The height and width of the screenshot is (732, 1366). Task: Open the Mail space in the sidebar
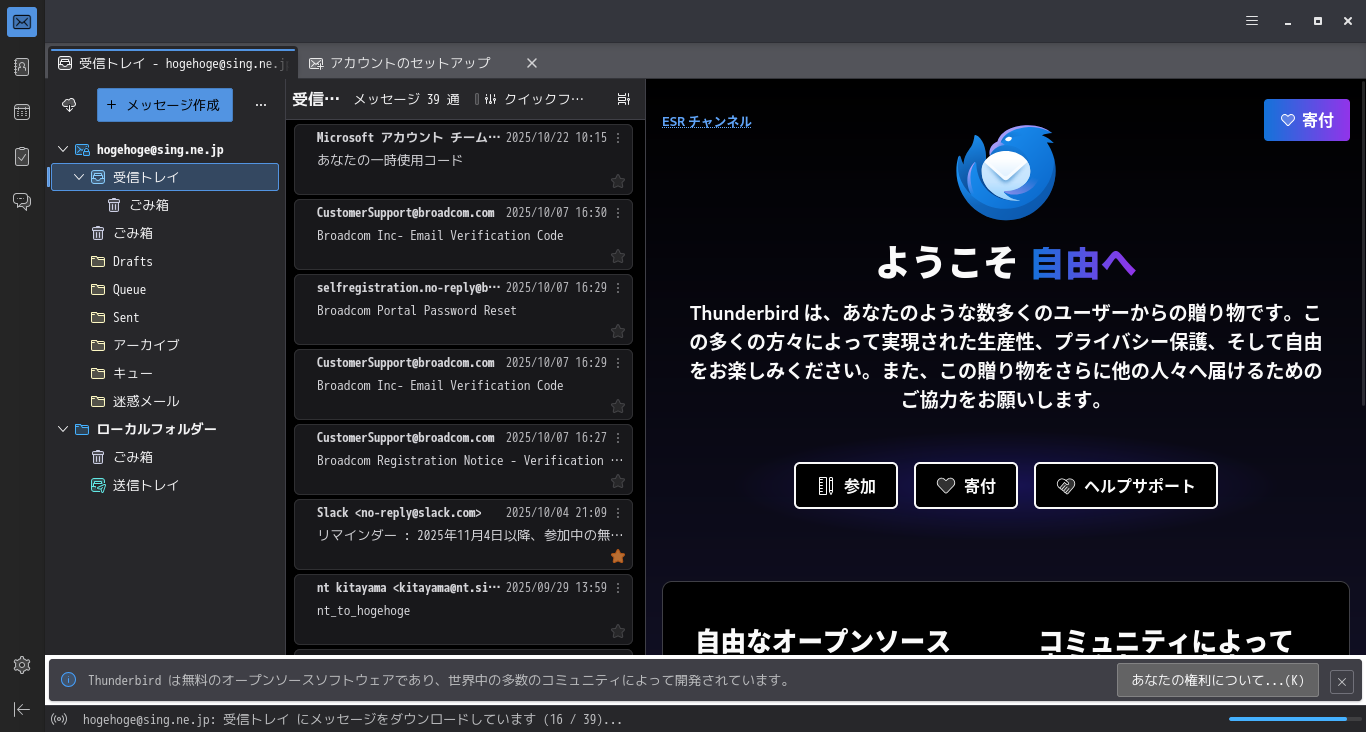tap(22, 22)
